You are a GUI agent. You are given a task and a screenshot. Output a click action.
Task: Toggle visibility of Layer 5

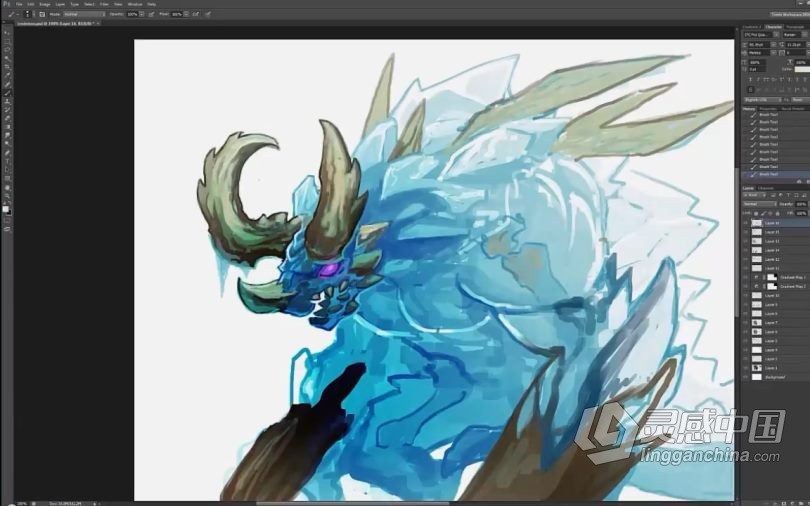pyautogui.click(x=745, y=341)
